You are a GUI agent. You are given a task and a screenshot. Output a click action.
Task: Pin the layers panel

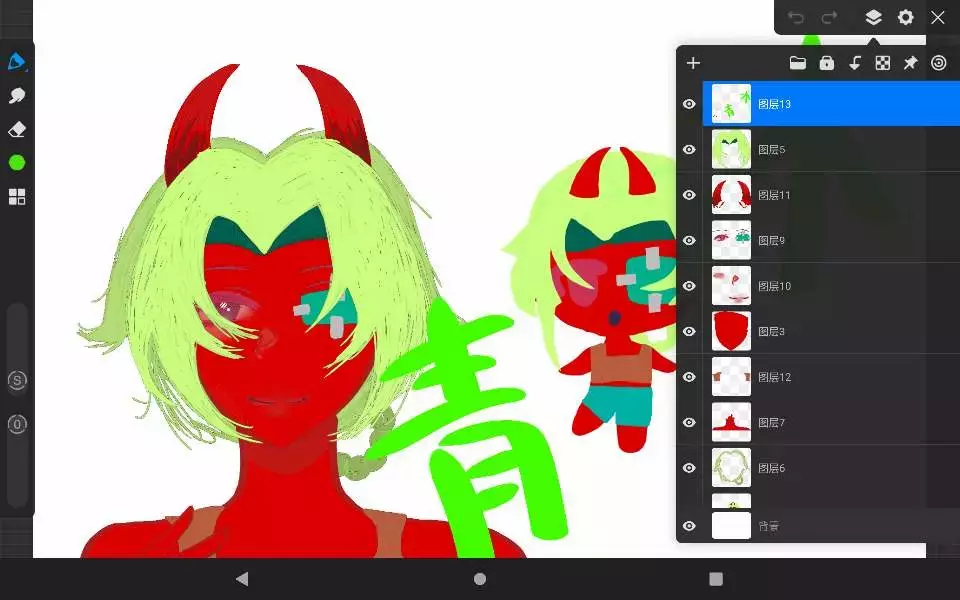click(x=910, y=63)
